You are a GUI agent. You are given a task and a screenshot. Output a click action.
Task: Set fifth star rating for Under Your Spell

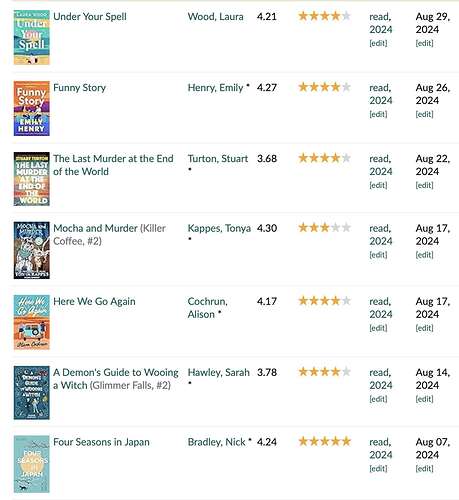346,16
